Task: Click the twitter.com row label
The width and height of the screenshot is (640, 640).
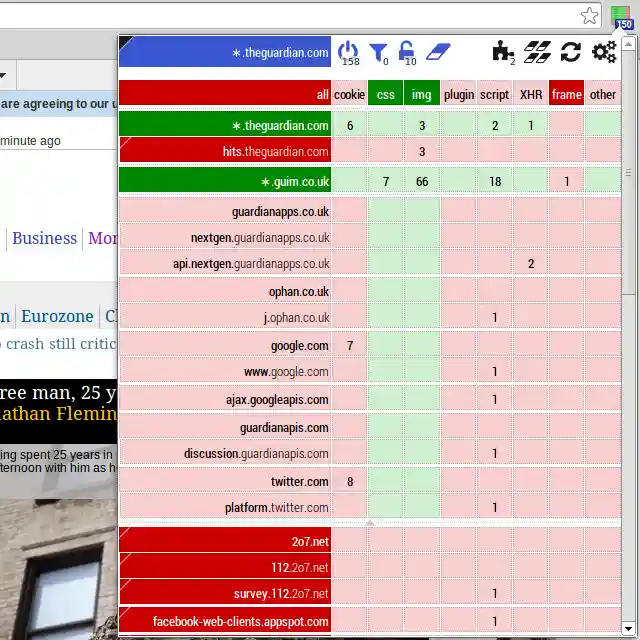Action: 225,480
